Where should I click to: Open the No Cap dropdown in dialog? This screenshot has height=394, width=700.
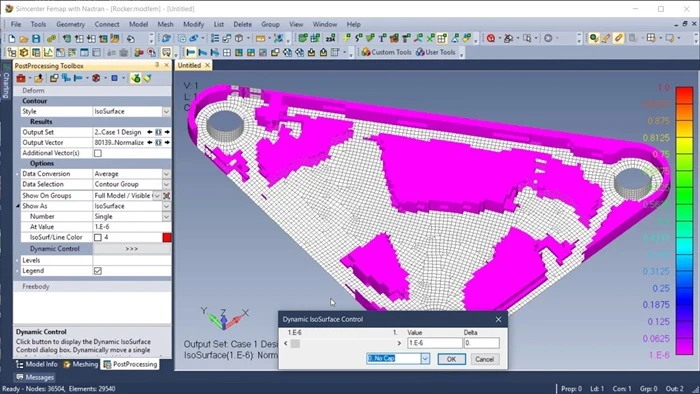tap(425, 358)
